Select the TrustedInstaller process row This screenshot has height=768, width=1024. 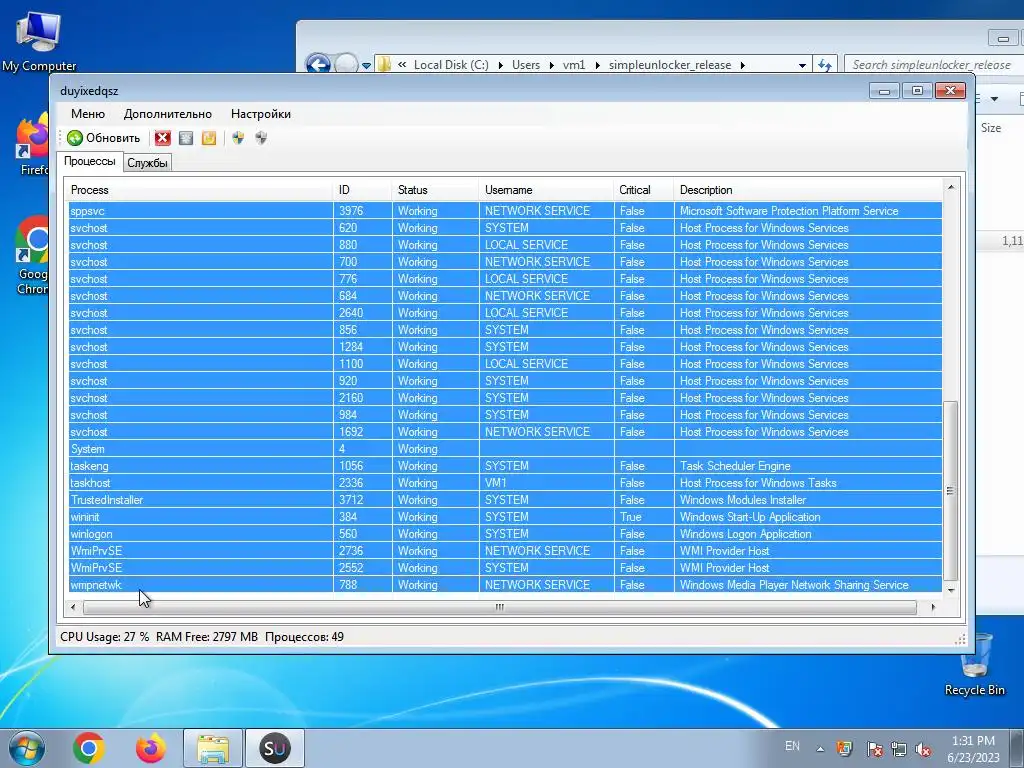[x=505, y=500]
